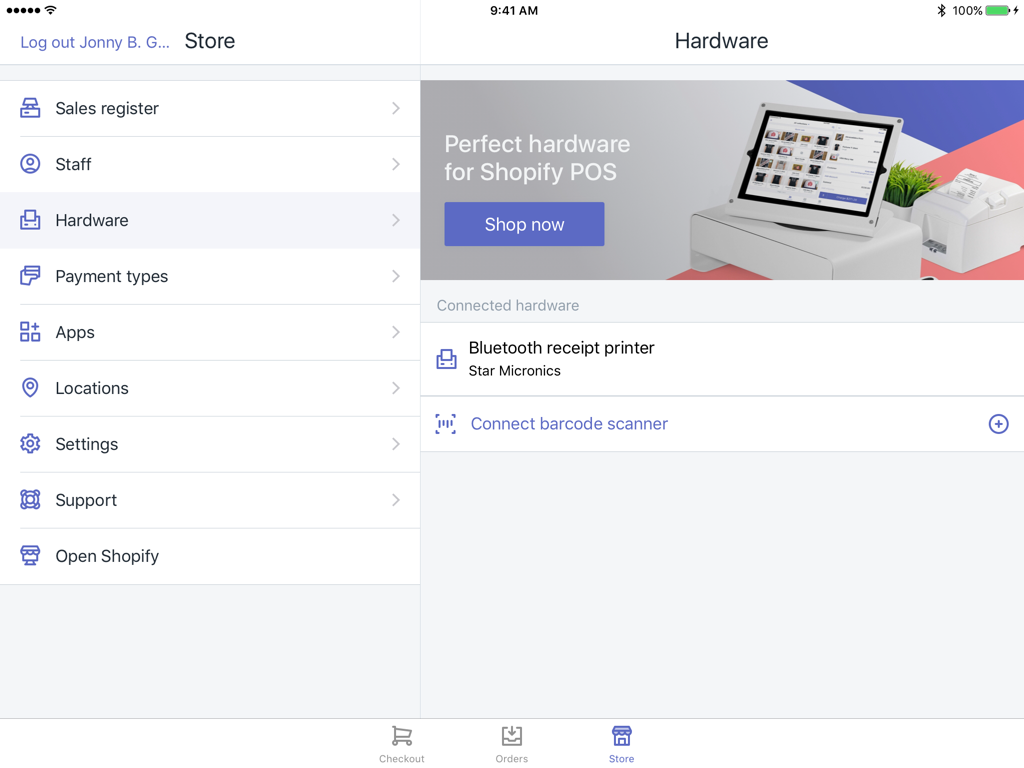Open the Staff menu item
1024x768 pixels.
click(x=210, y=164)
